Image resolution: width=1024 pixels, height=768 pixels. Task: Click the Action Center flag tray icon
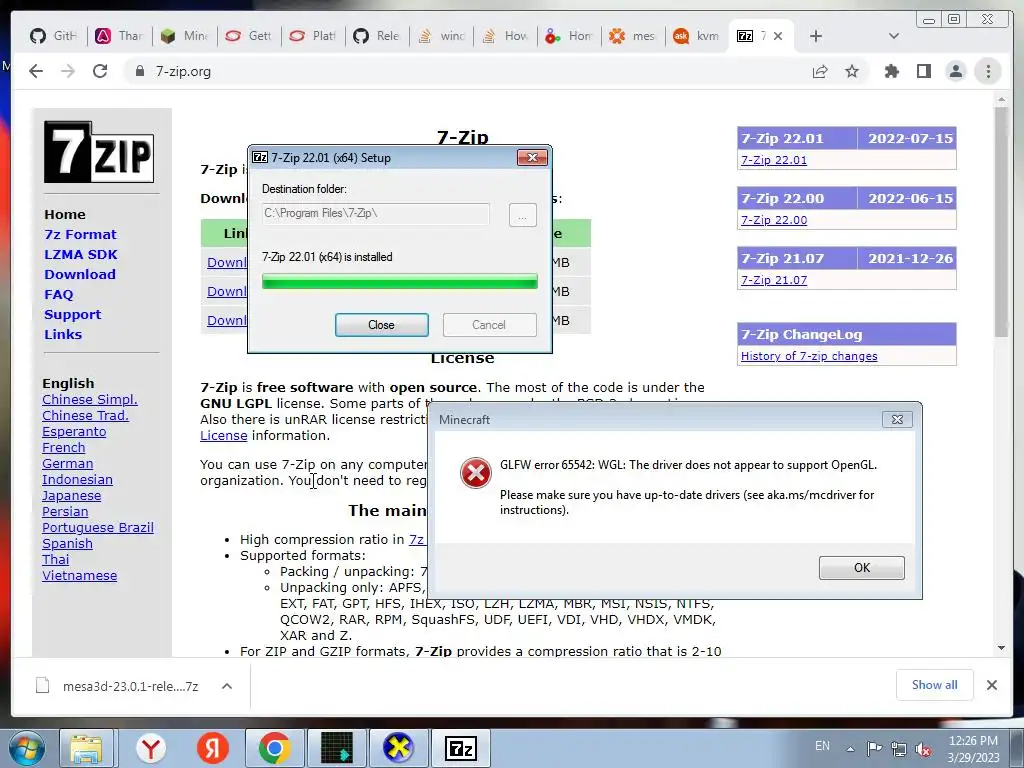[x=874, y=748]
